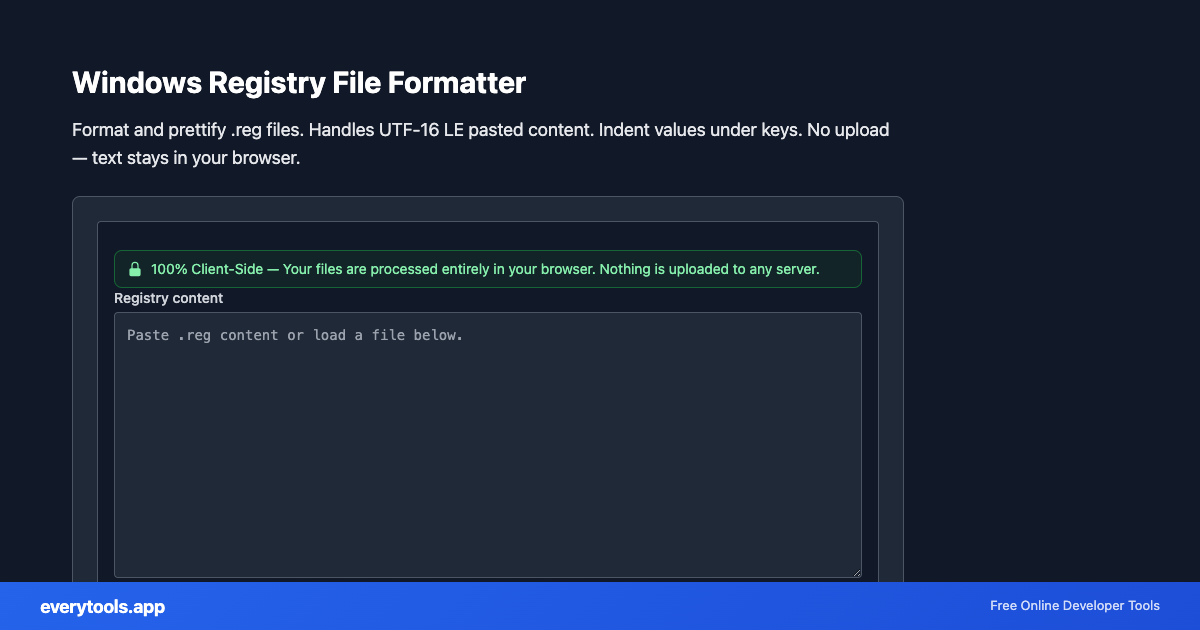Click the 'Windows Registry File Formatter' page heading
The height and width of the screenshot is (630, 1200).
(x=298, y=83)
